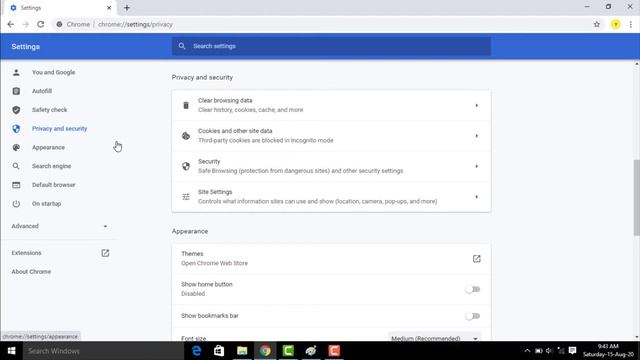Click the magnifier icon in search settings

coord(182,46)
